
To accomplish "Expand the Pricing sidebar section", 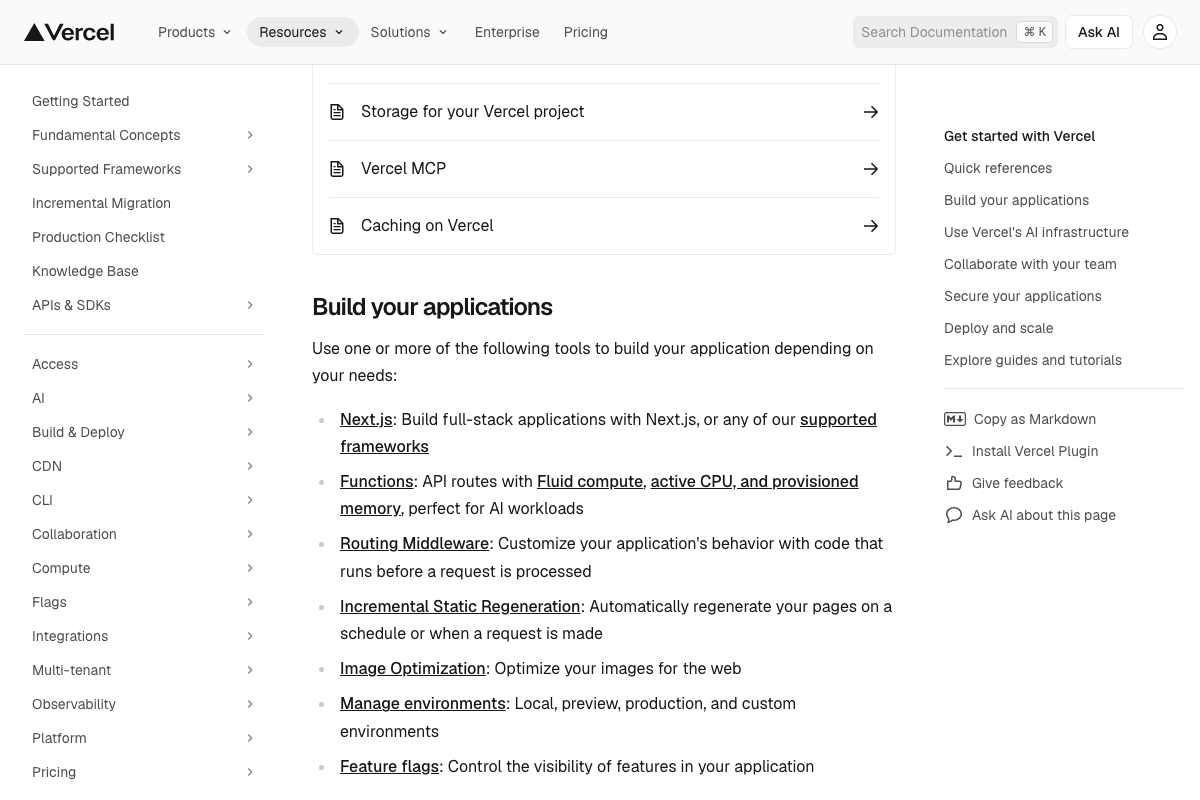I will click(250, 772).
